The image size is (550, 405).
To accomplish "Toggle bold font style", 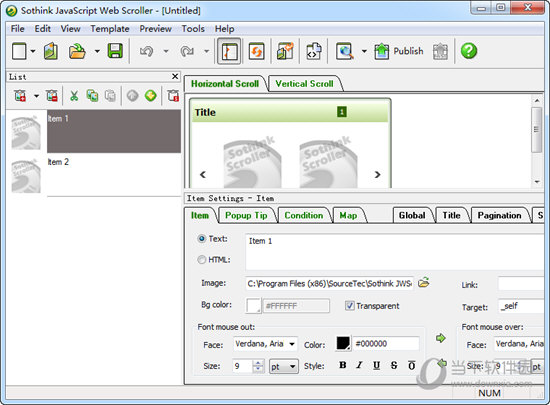I will pyautogui.click(x=343, y=365).
